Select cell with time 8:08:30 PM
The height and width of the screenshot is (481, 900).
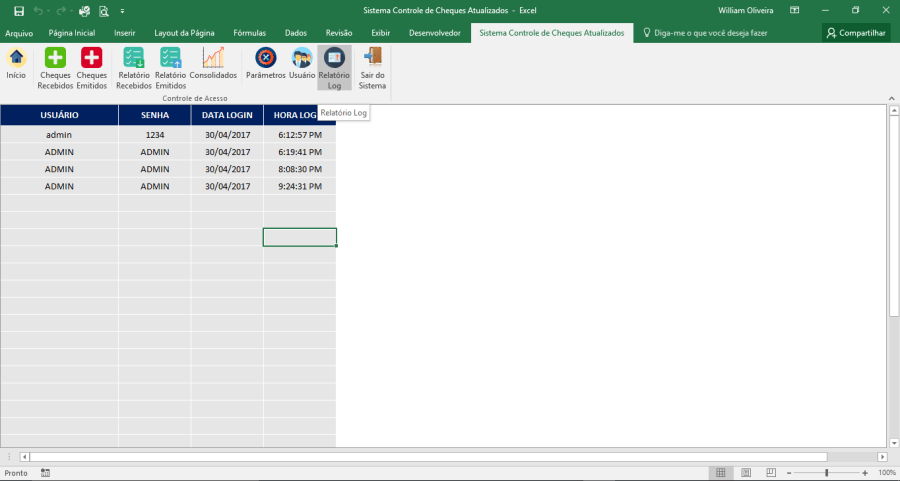[300, 169]
